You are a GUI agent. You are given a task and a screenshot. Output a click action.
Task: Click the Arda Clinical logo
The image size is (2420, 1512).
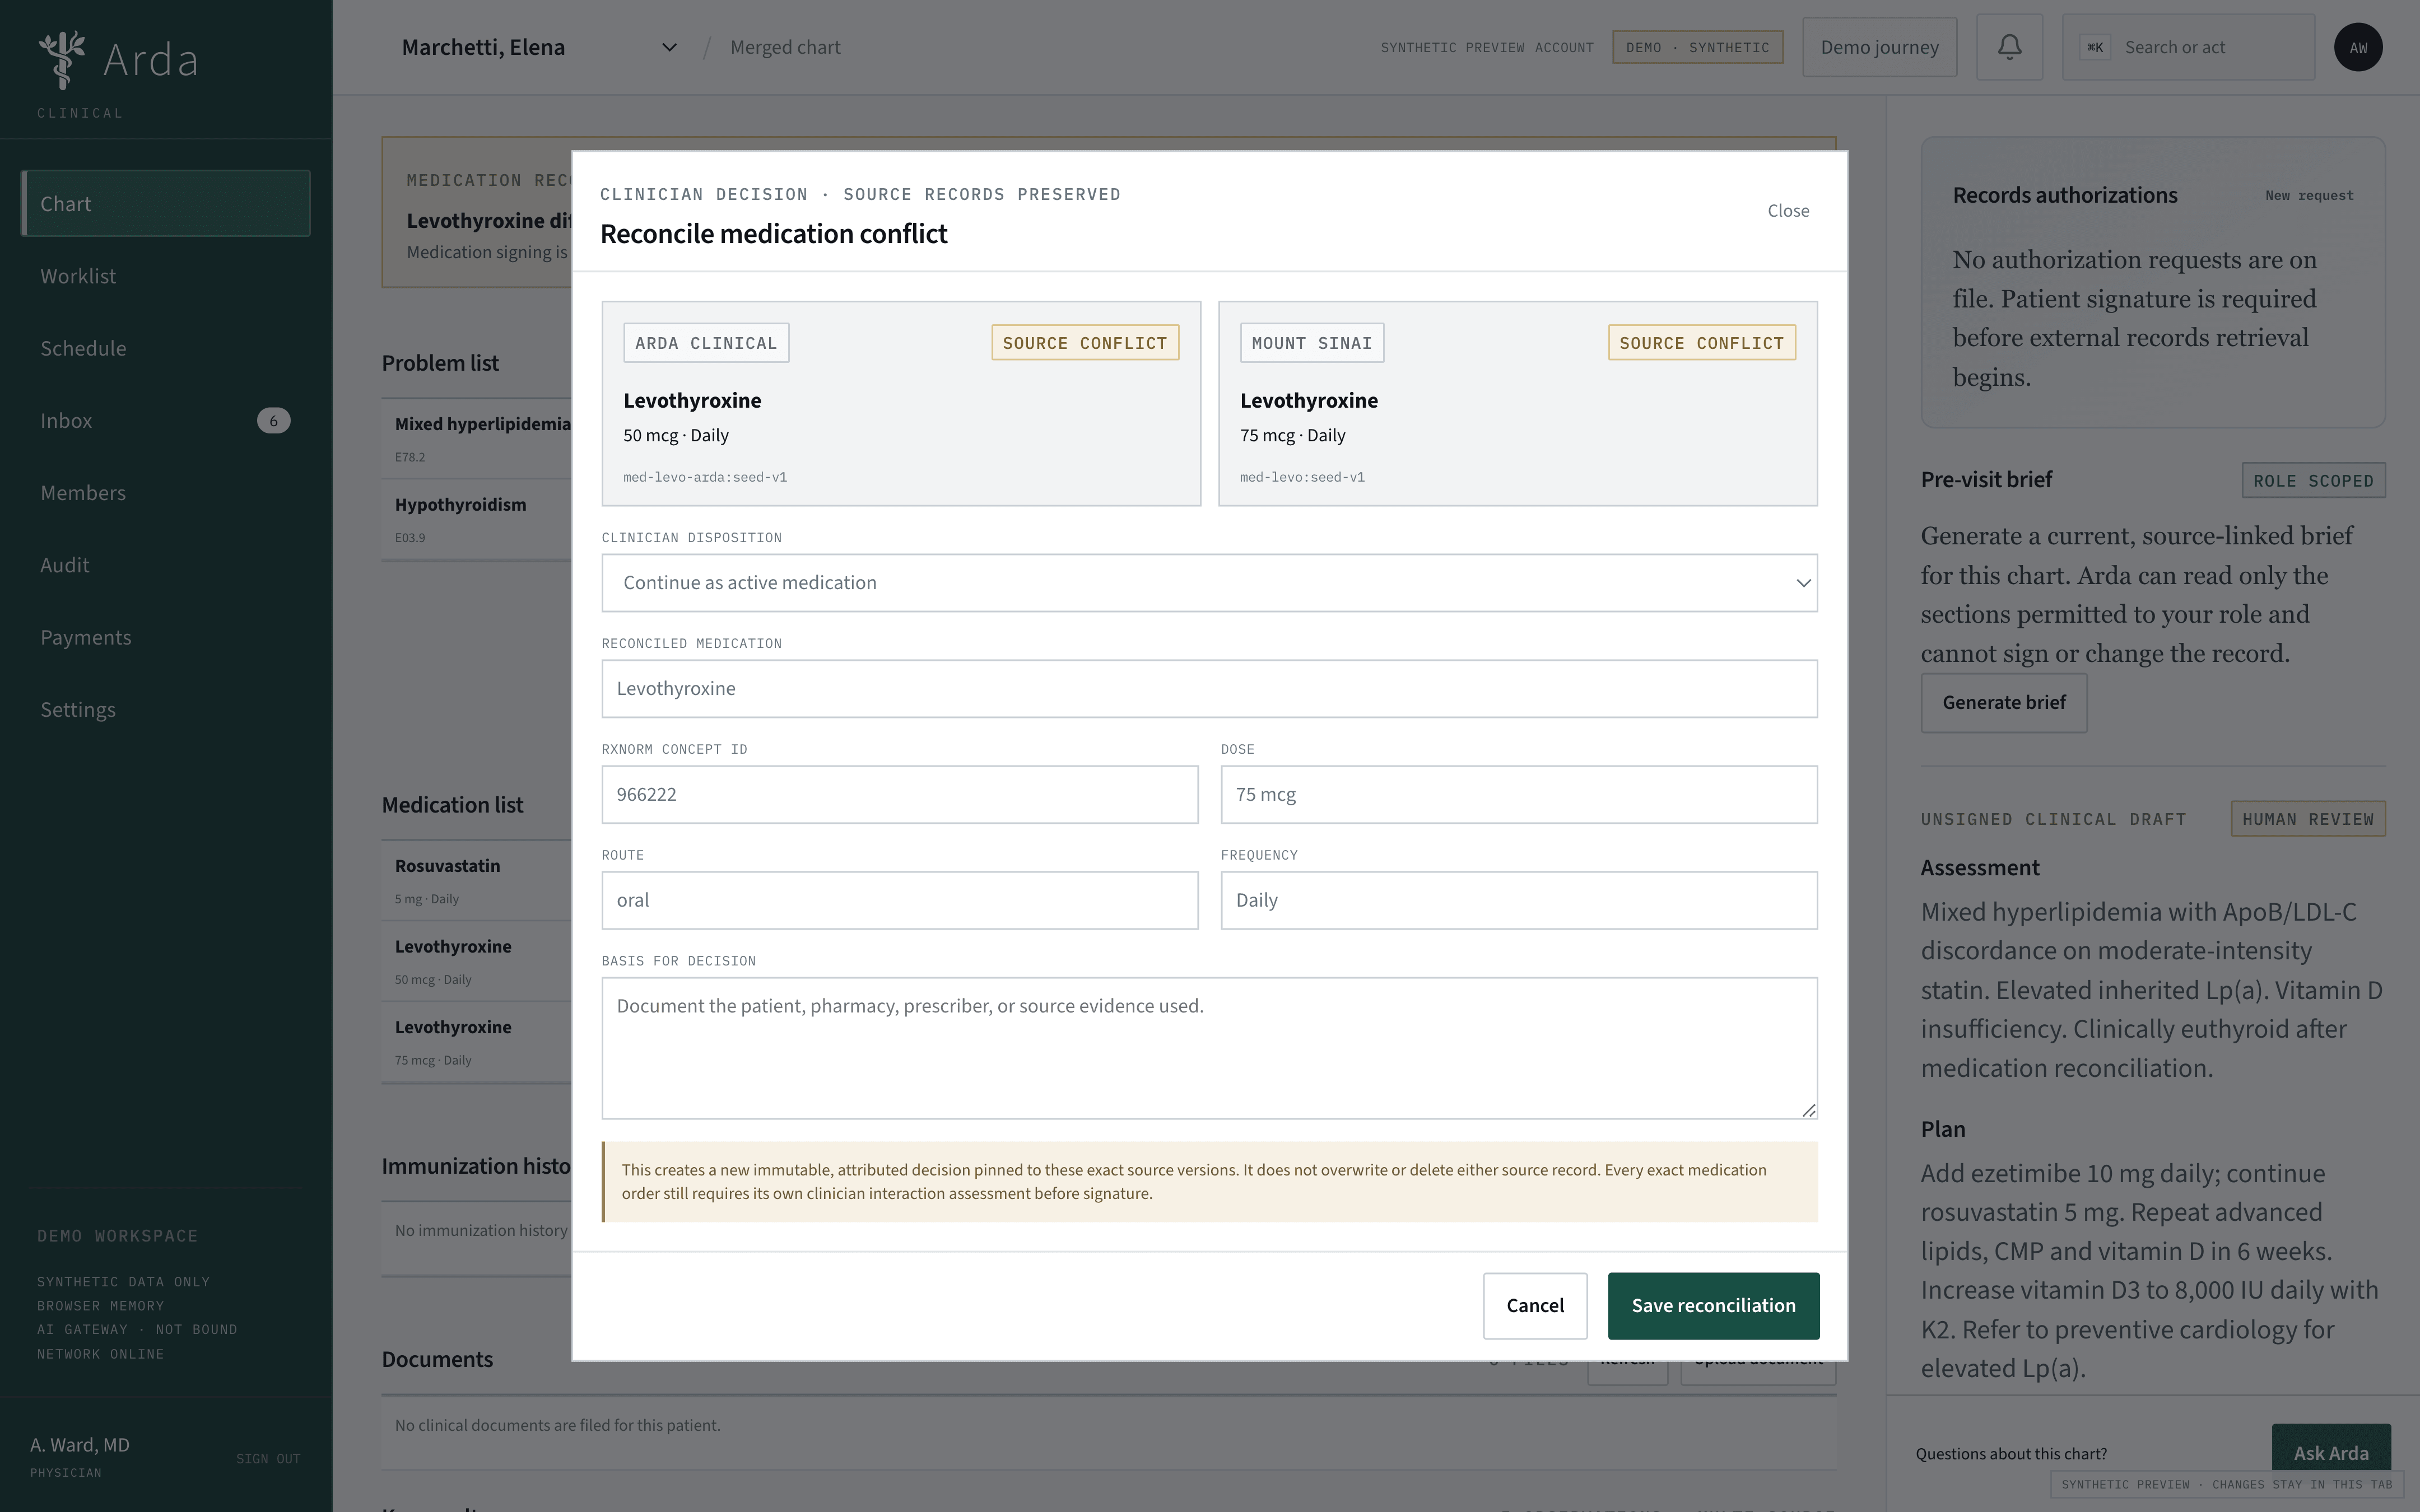(x=118, y=75)
